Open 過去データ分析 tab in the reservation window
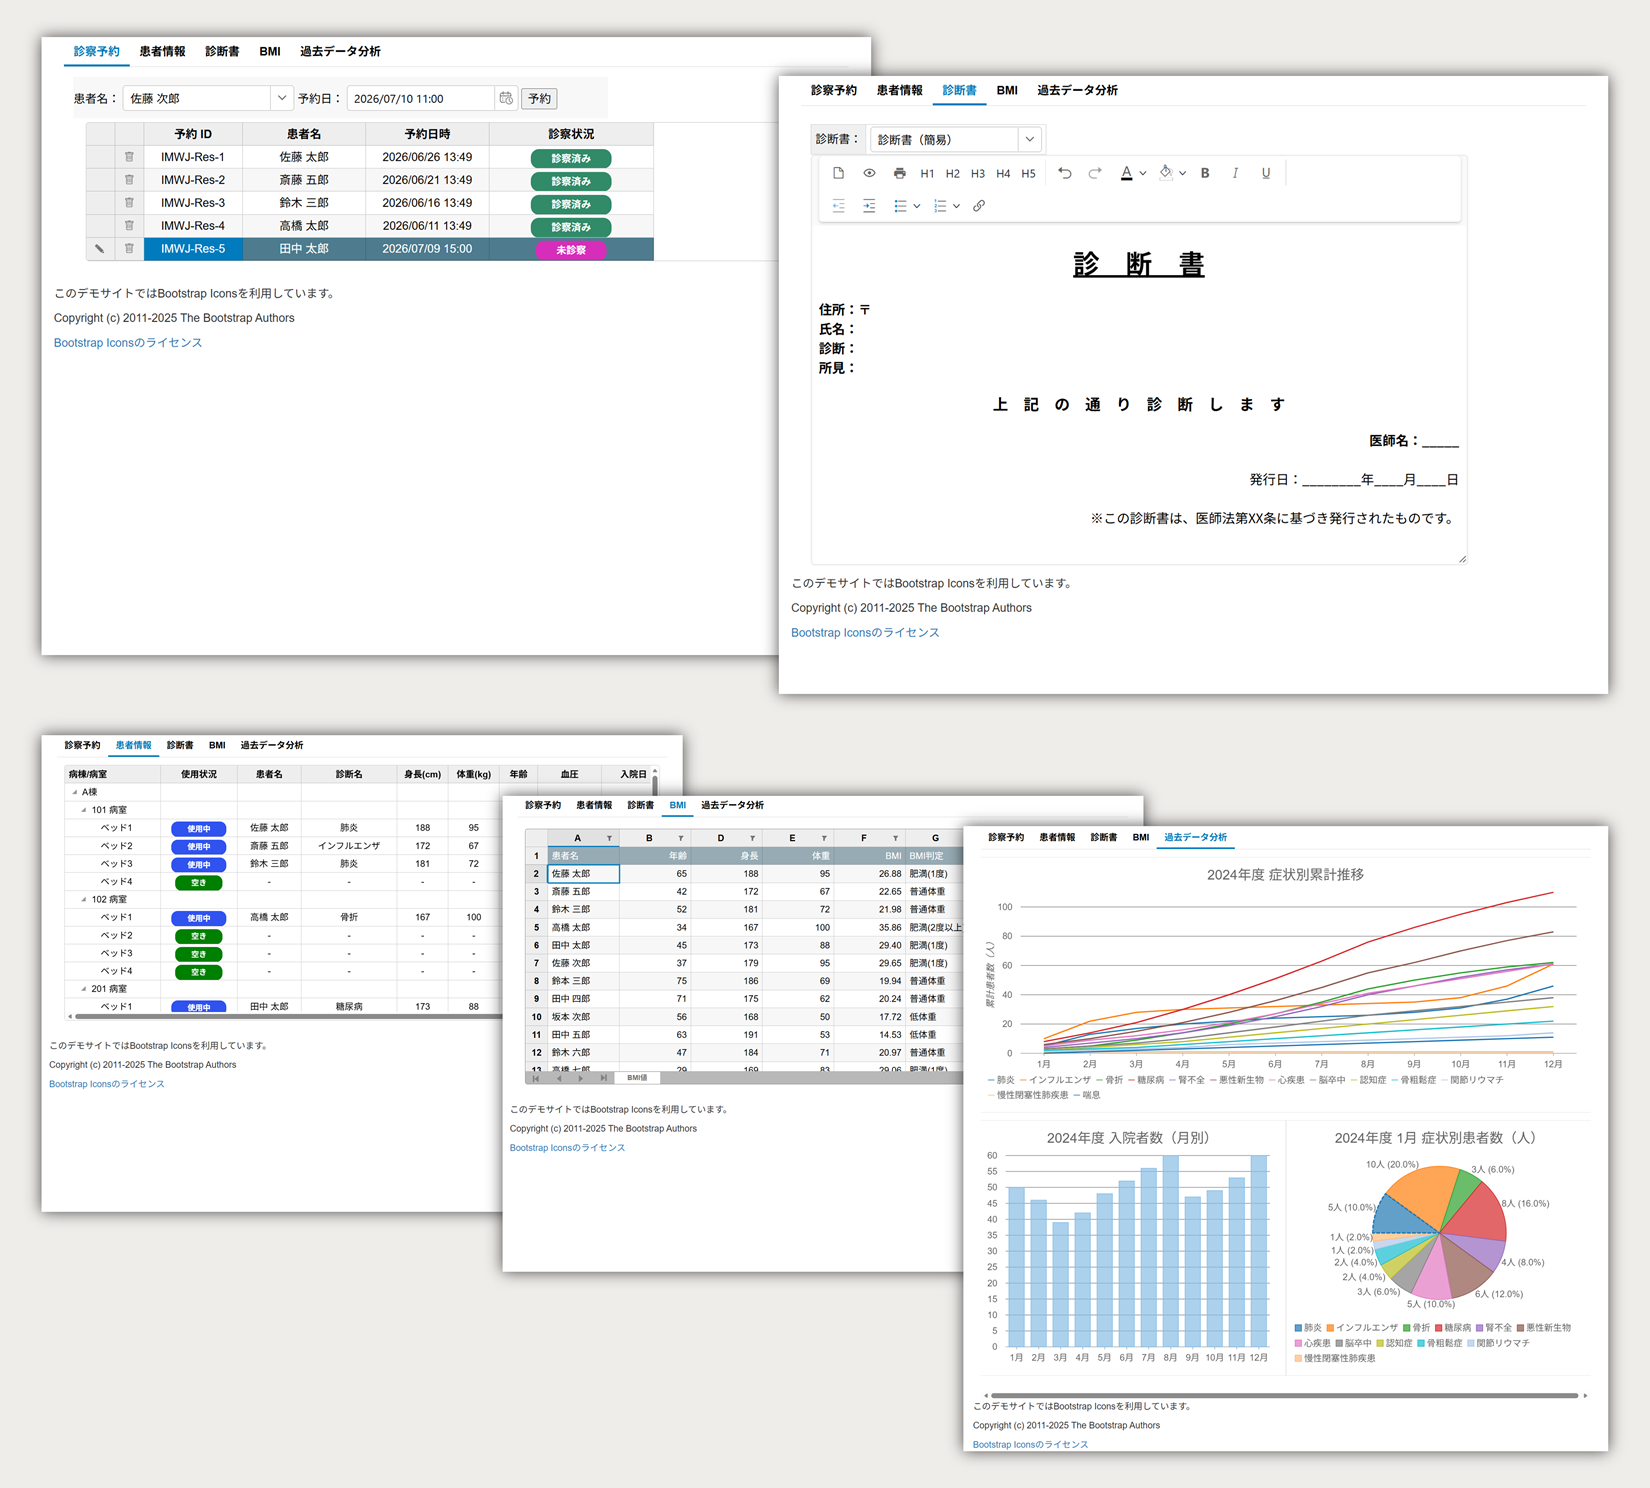Image resolution: width=1650 pixels, height=1488 pixels. 340,51
